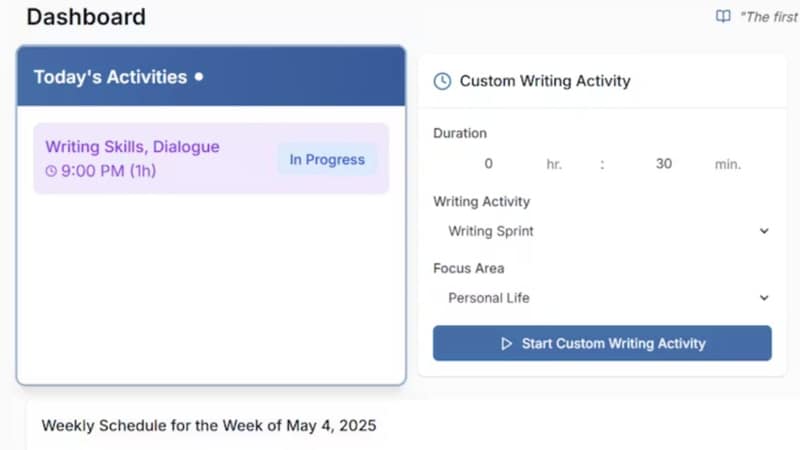
Task: Expand the Focus Area chevron arrow
Action: (x=764, y=298)
